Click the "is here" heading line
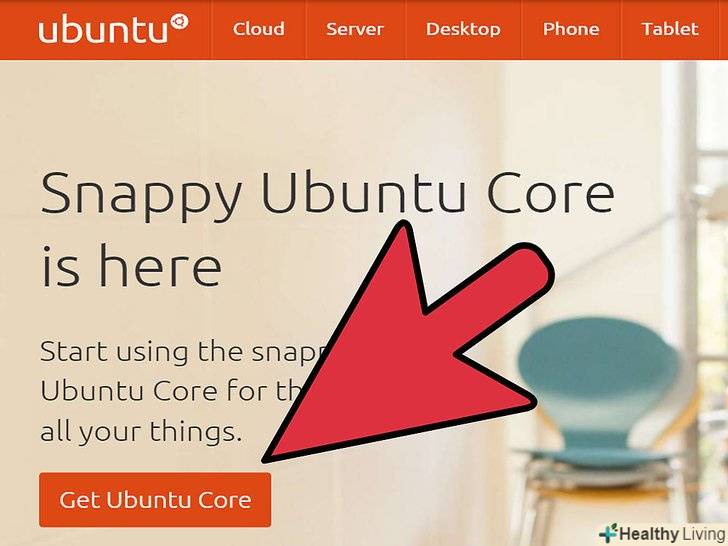Image resolution: width=728 pixels, height=546 pixels. click(x=131, y=266)
